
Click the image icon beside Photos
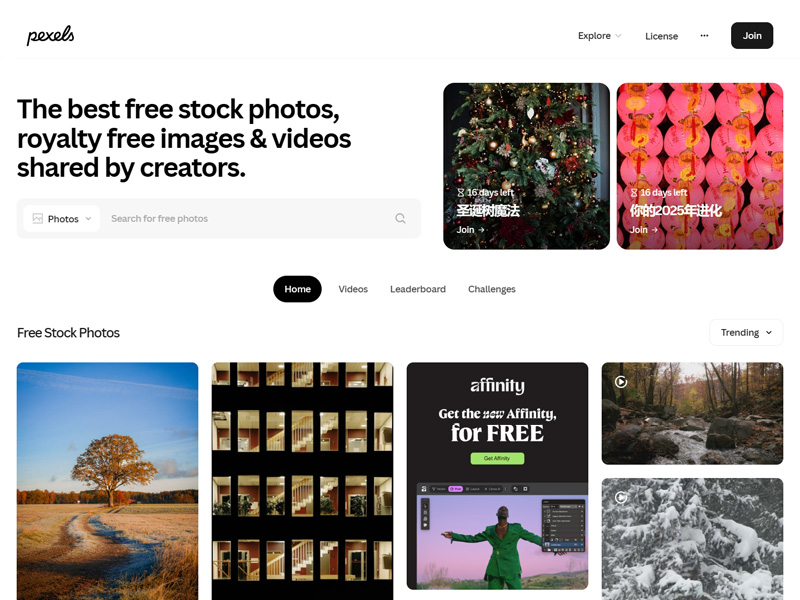[37, 218]
